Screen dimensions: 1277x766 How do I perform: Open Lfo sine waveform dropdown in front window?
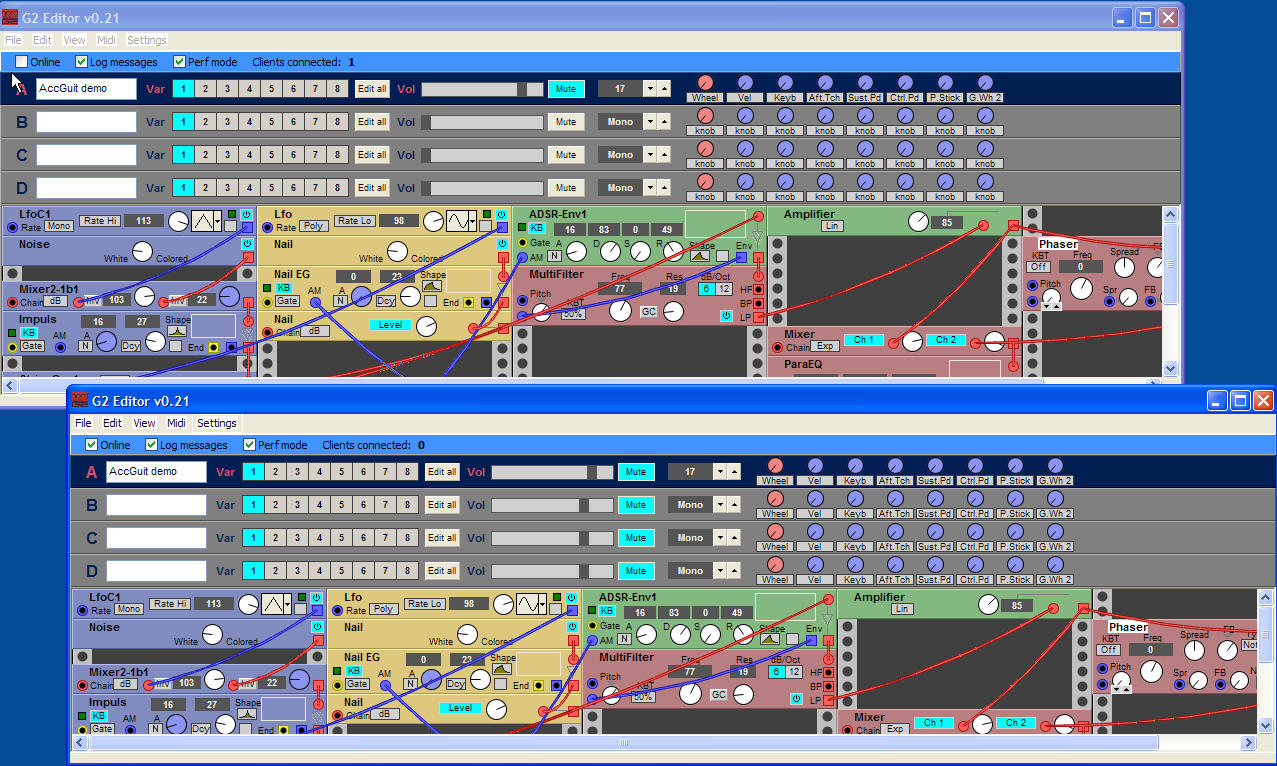pyautogui.click(x=543, y=605)
